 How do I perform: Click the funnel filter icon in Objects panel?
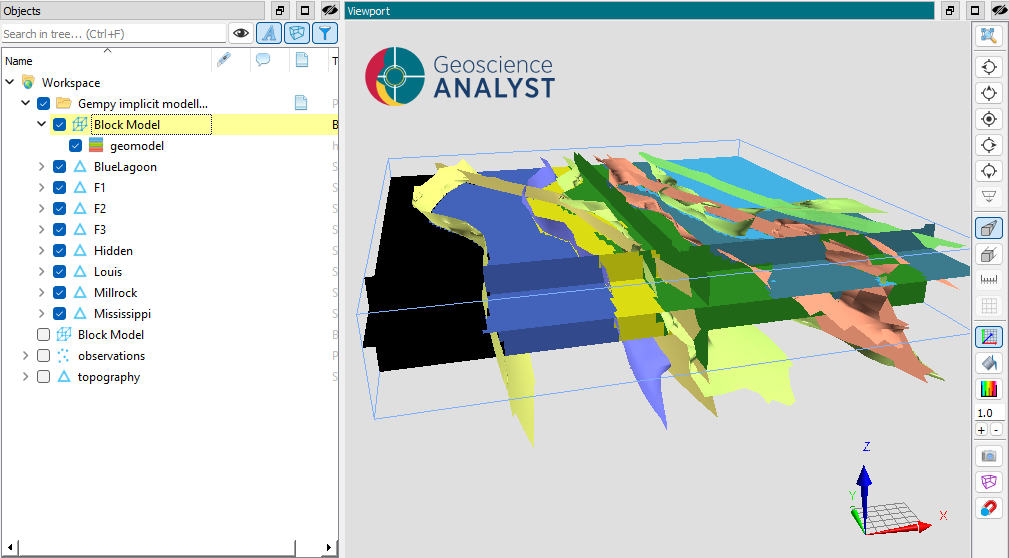(x=324, y=33)
